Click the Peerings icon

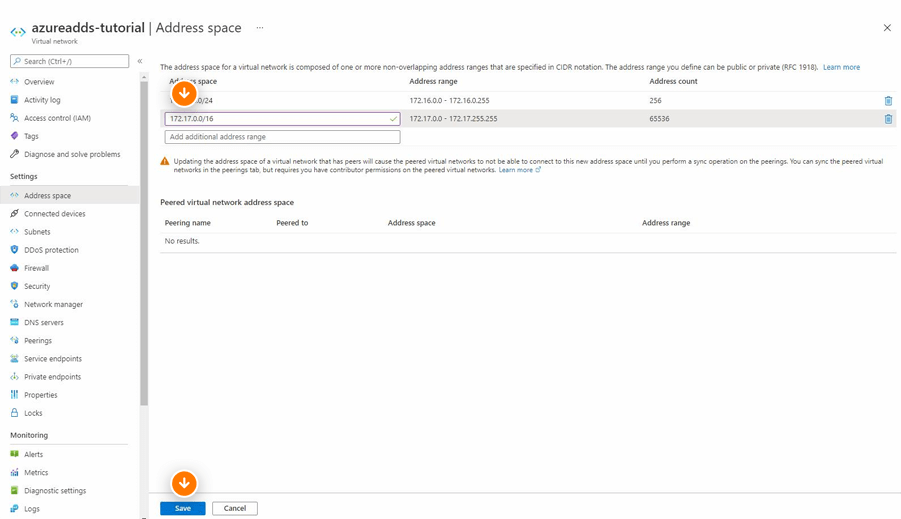(x=14, y=340)
